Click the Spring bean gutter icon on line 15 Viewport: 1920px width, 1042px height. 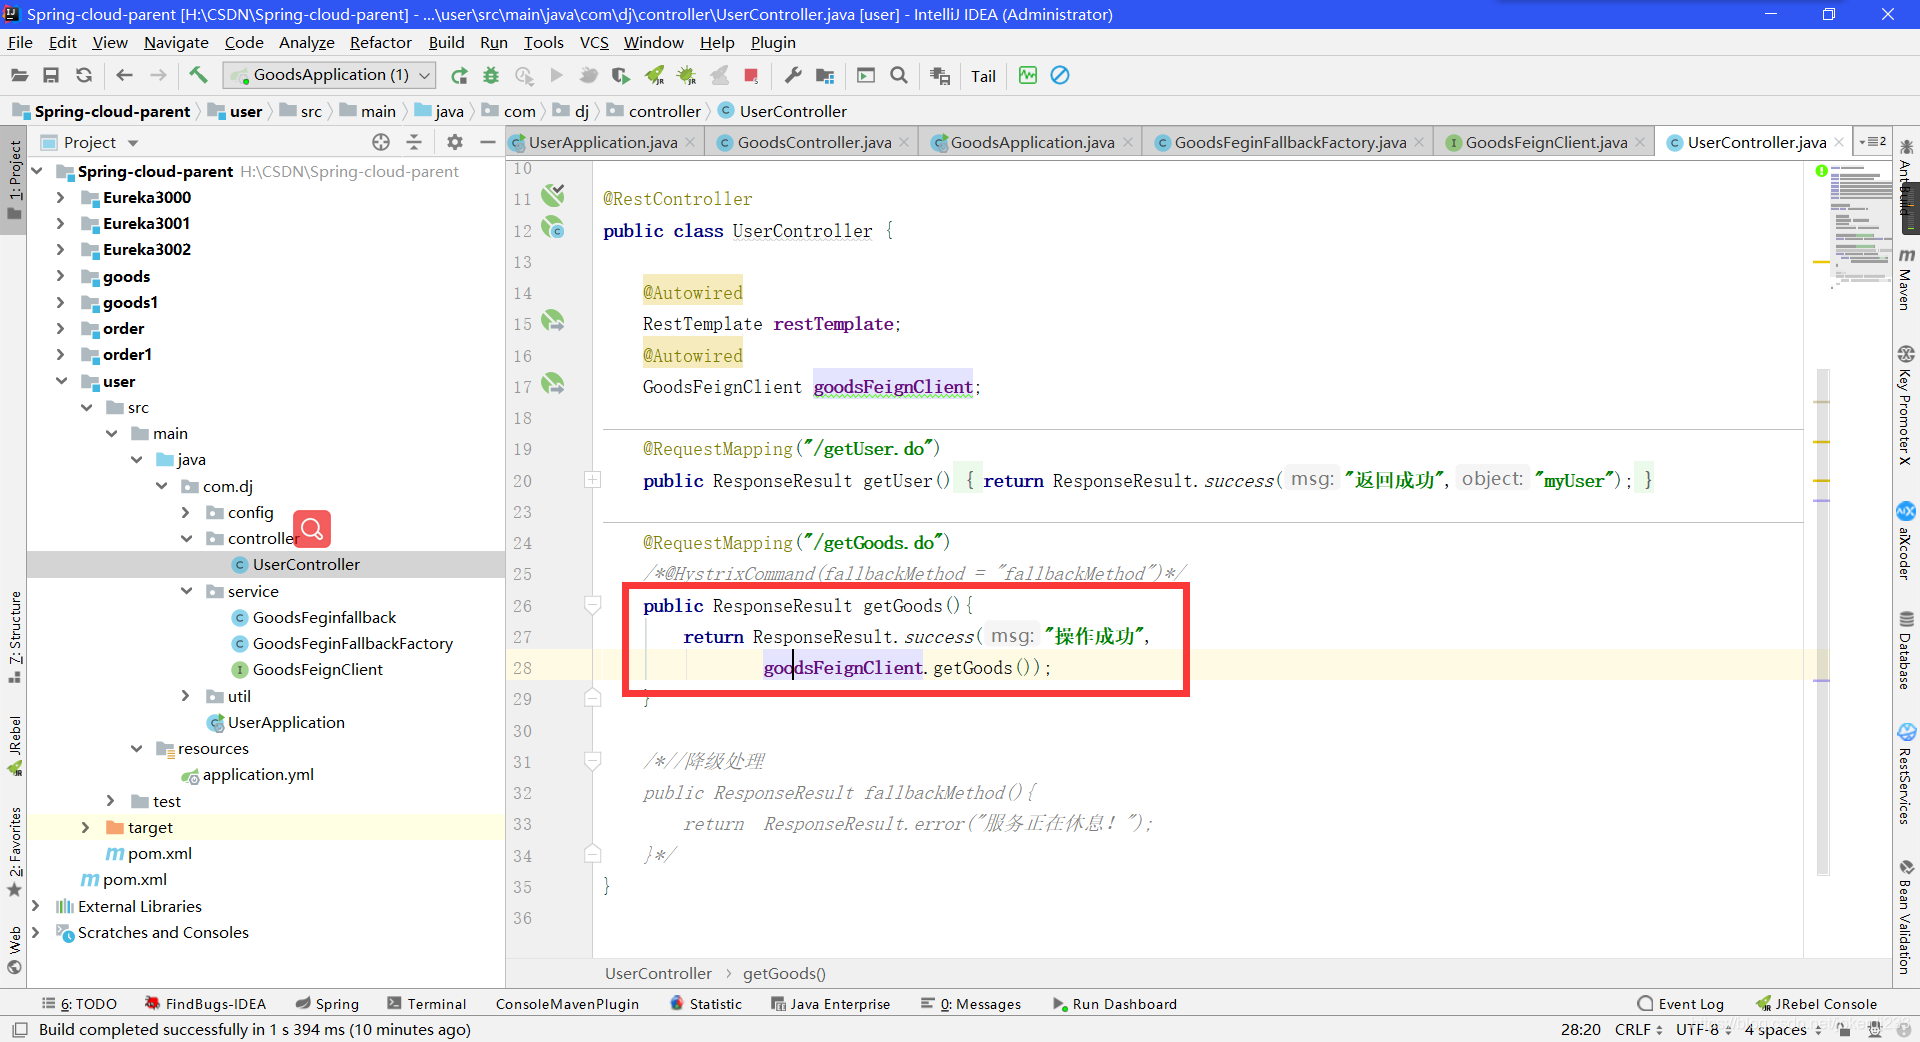tap(553, 321)
